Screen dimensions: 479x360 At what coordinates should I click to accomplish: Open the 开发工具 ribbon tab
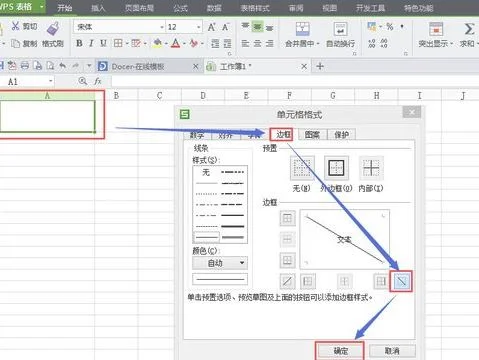370,8
